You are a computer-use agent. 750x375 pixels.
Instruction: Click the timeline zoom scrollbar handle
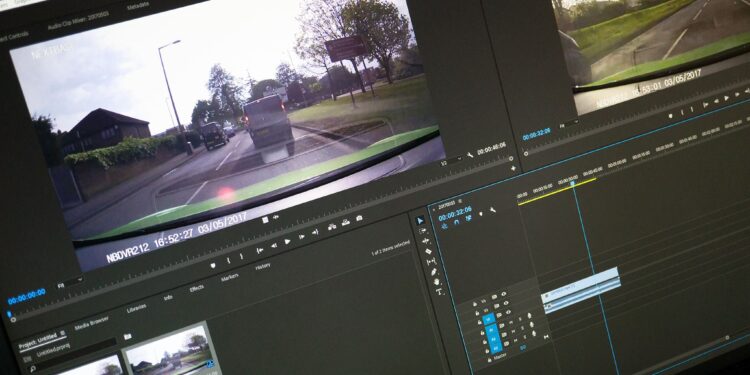click(x=727, y=338)
